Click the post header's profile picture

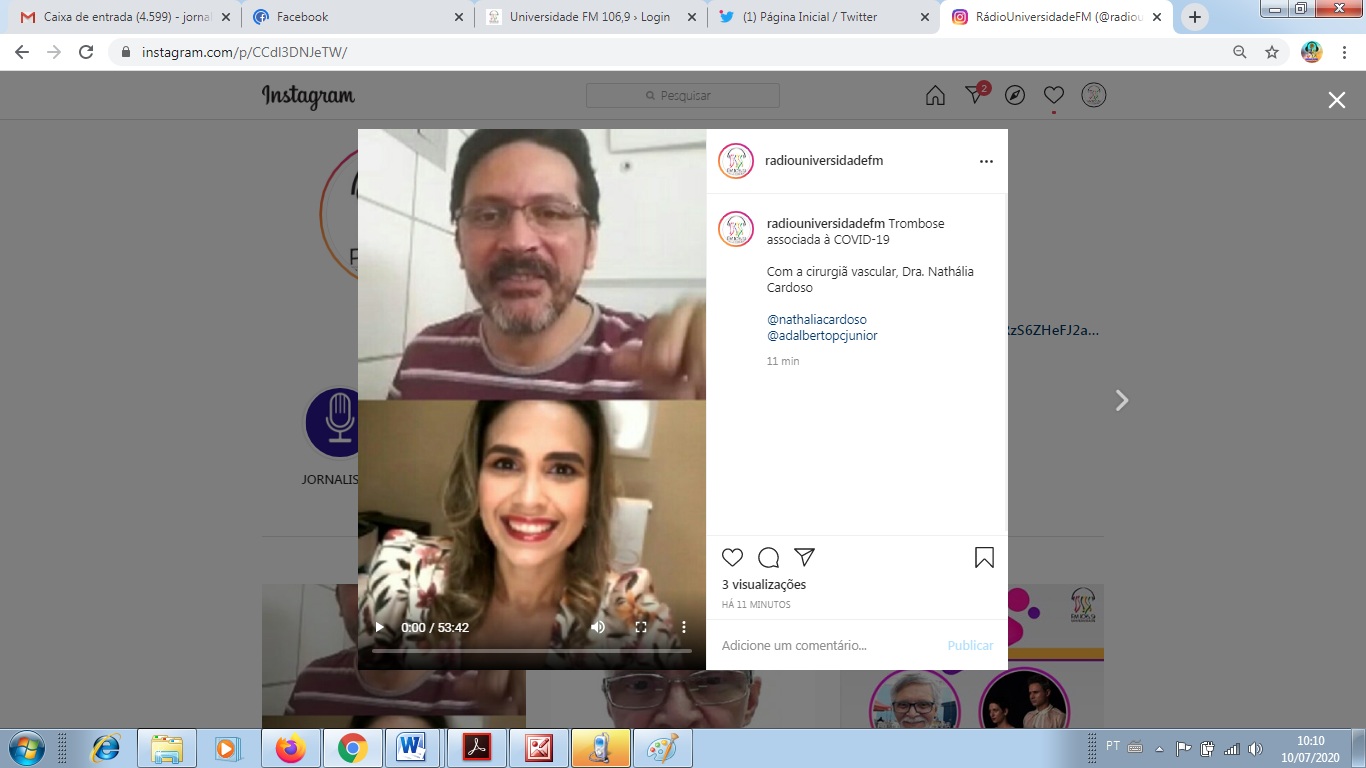coord(736,161)
